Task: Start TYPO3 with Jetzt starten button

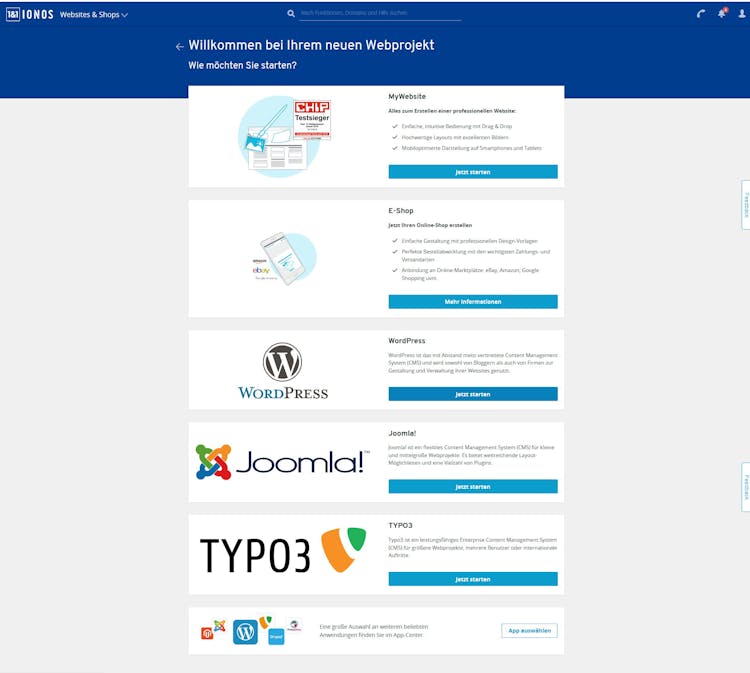Action: (x=473, y=579)
